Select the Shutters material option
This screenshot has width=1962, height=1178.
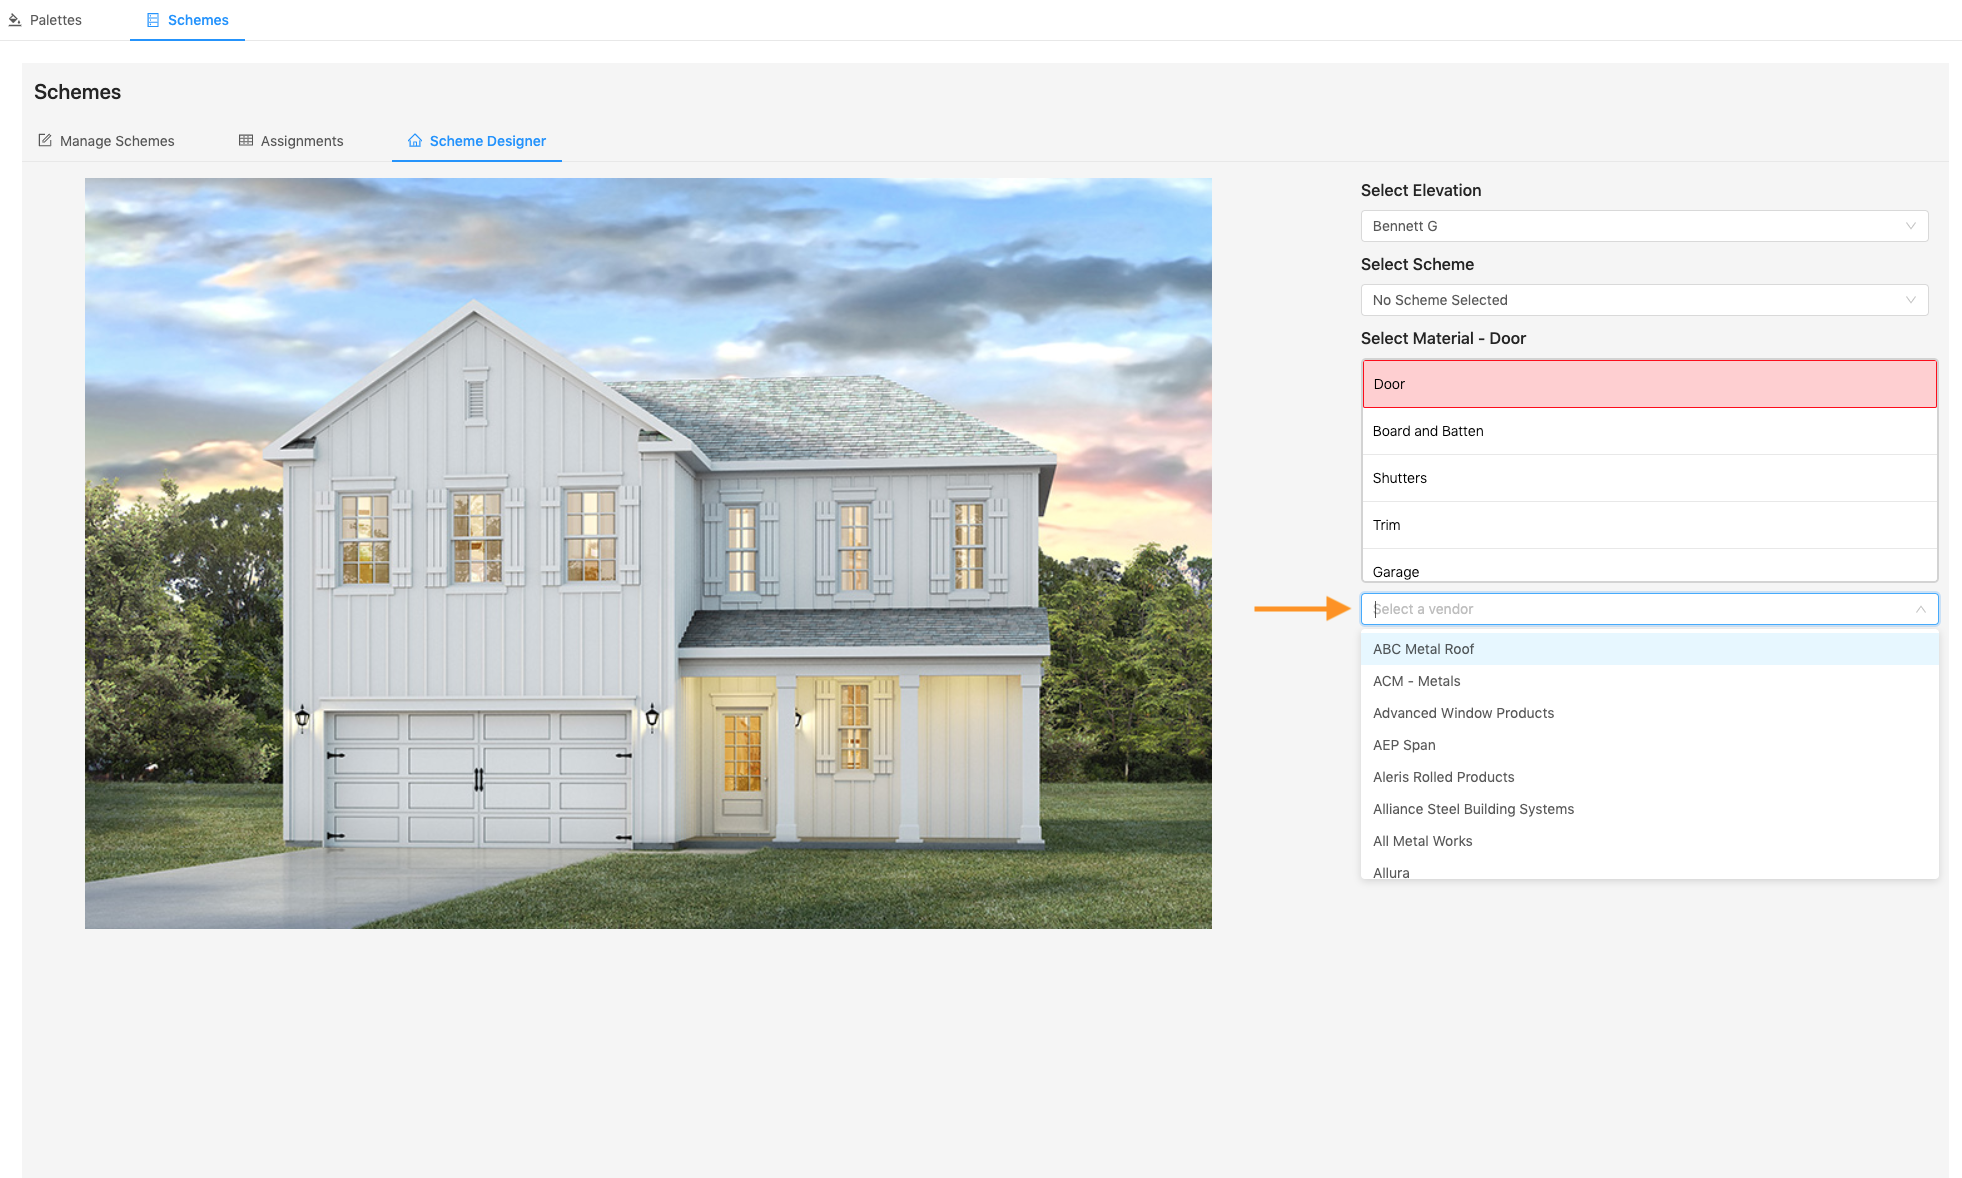(x=1648, y=478)
